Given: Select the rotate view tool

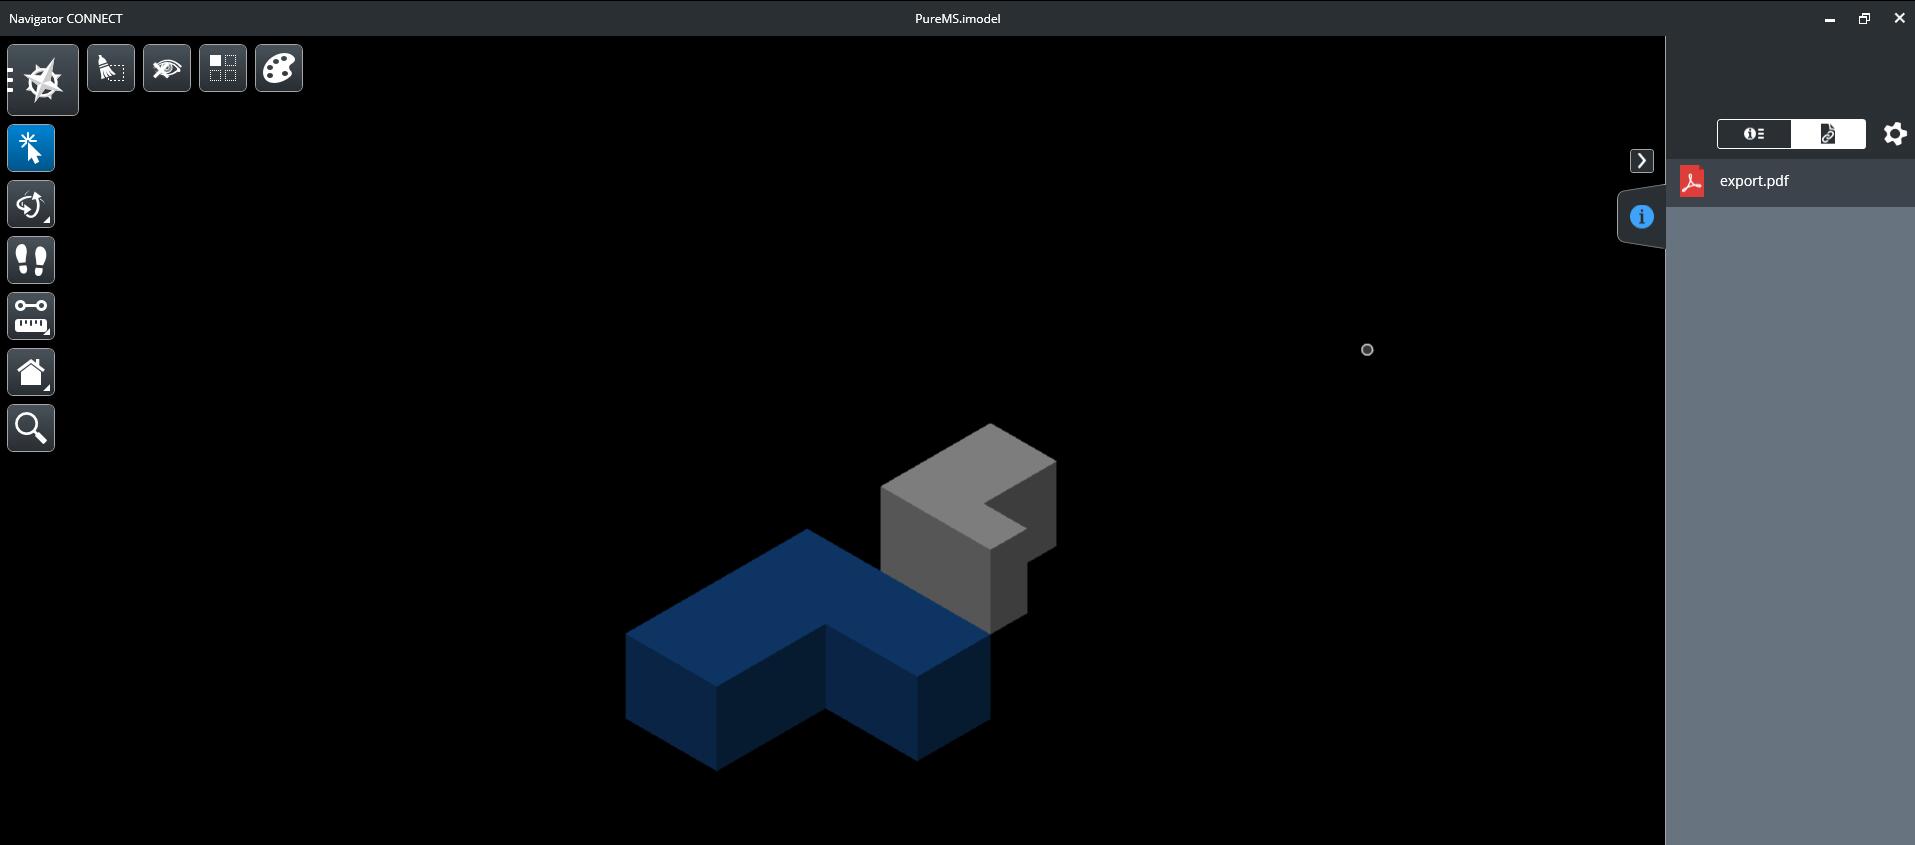Looking at the screenshot, I should click(31, 204).
